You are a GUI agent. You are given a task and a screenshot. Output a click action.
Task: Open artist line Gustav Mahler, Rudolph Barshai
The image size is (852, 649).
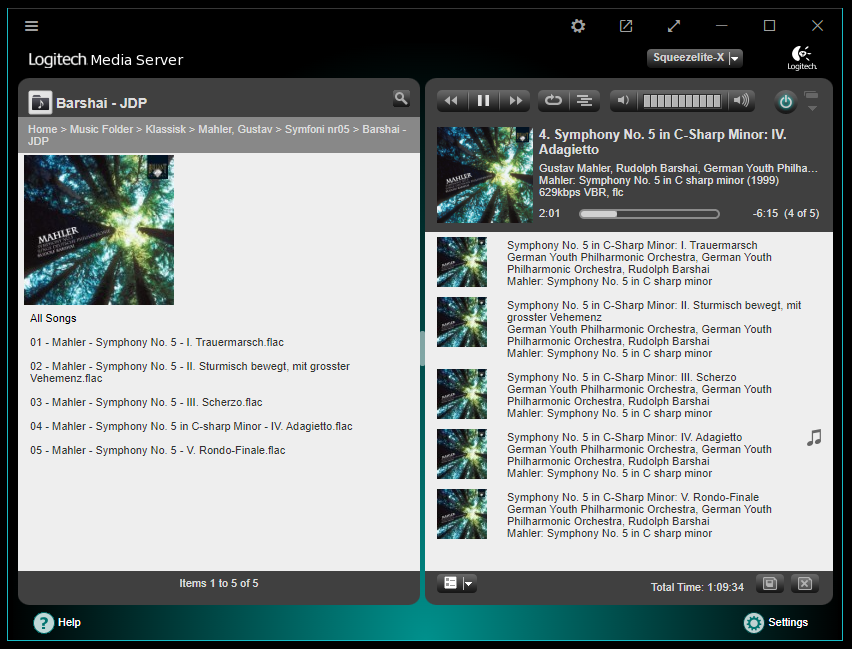click(678, 168)
